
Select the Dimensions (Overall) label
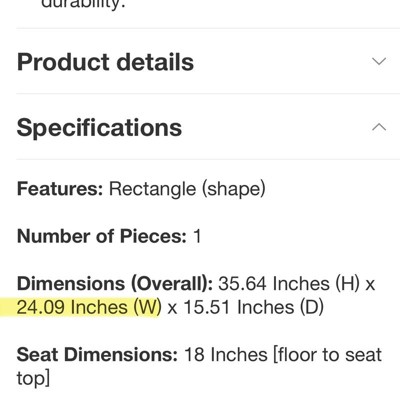(x=115, y=284)
